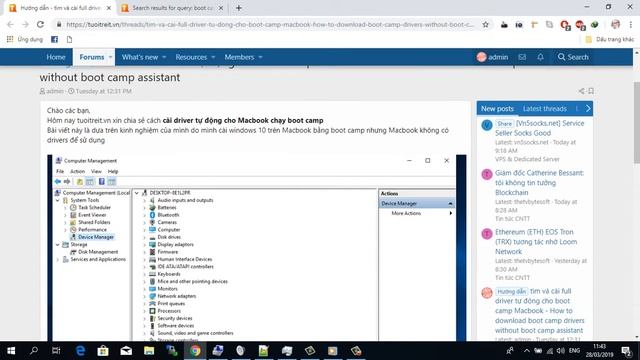
Task: Click the Computer Management screenshot image
Action: (256, 247)
